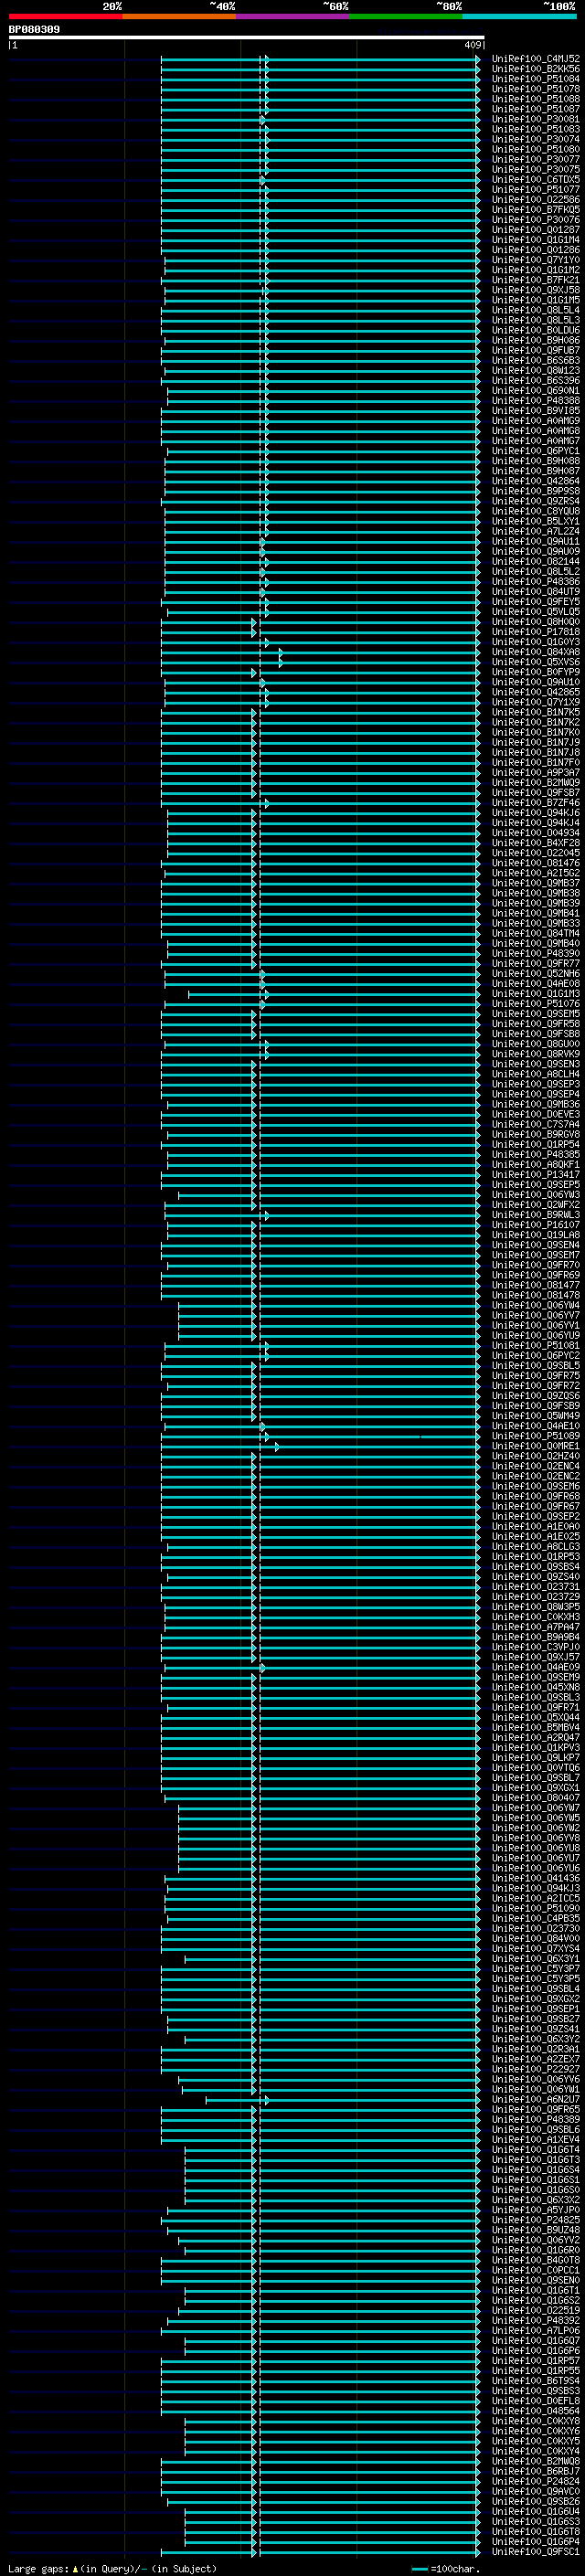Click the purple ~60% identity color segment

click(x=293, y=16)
